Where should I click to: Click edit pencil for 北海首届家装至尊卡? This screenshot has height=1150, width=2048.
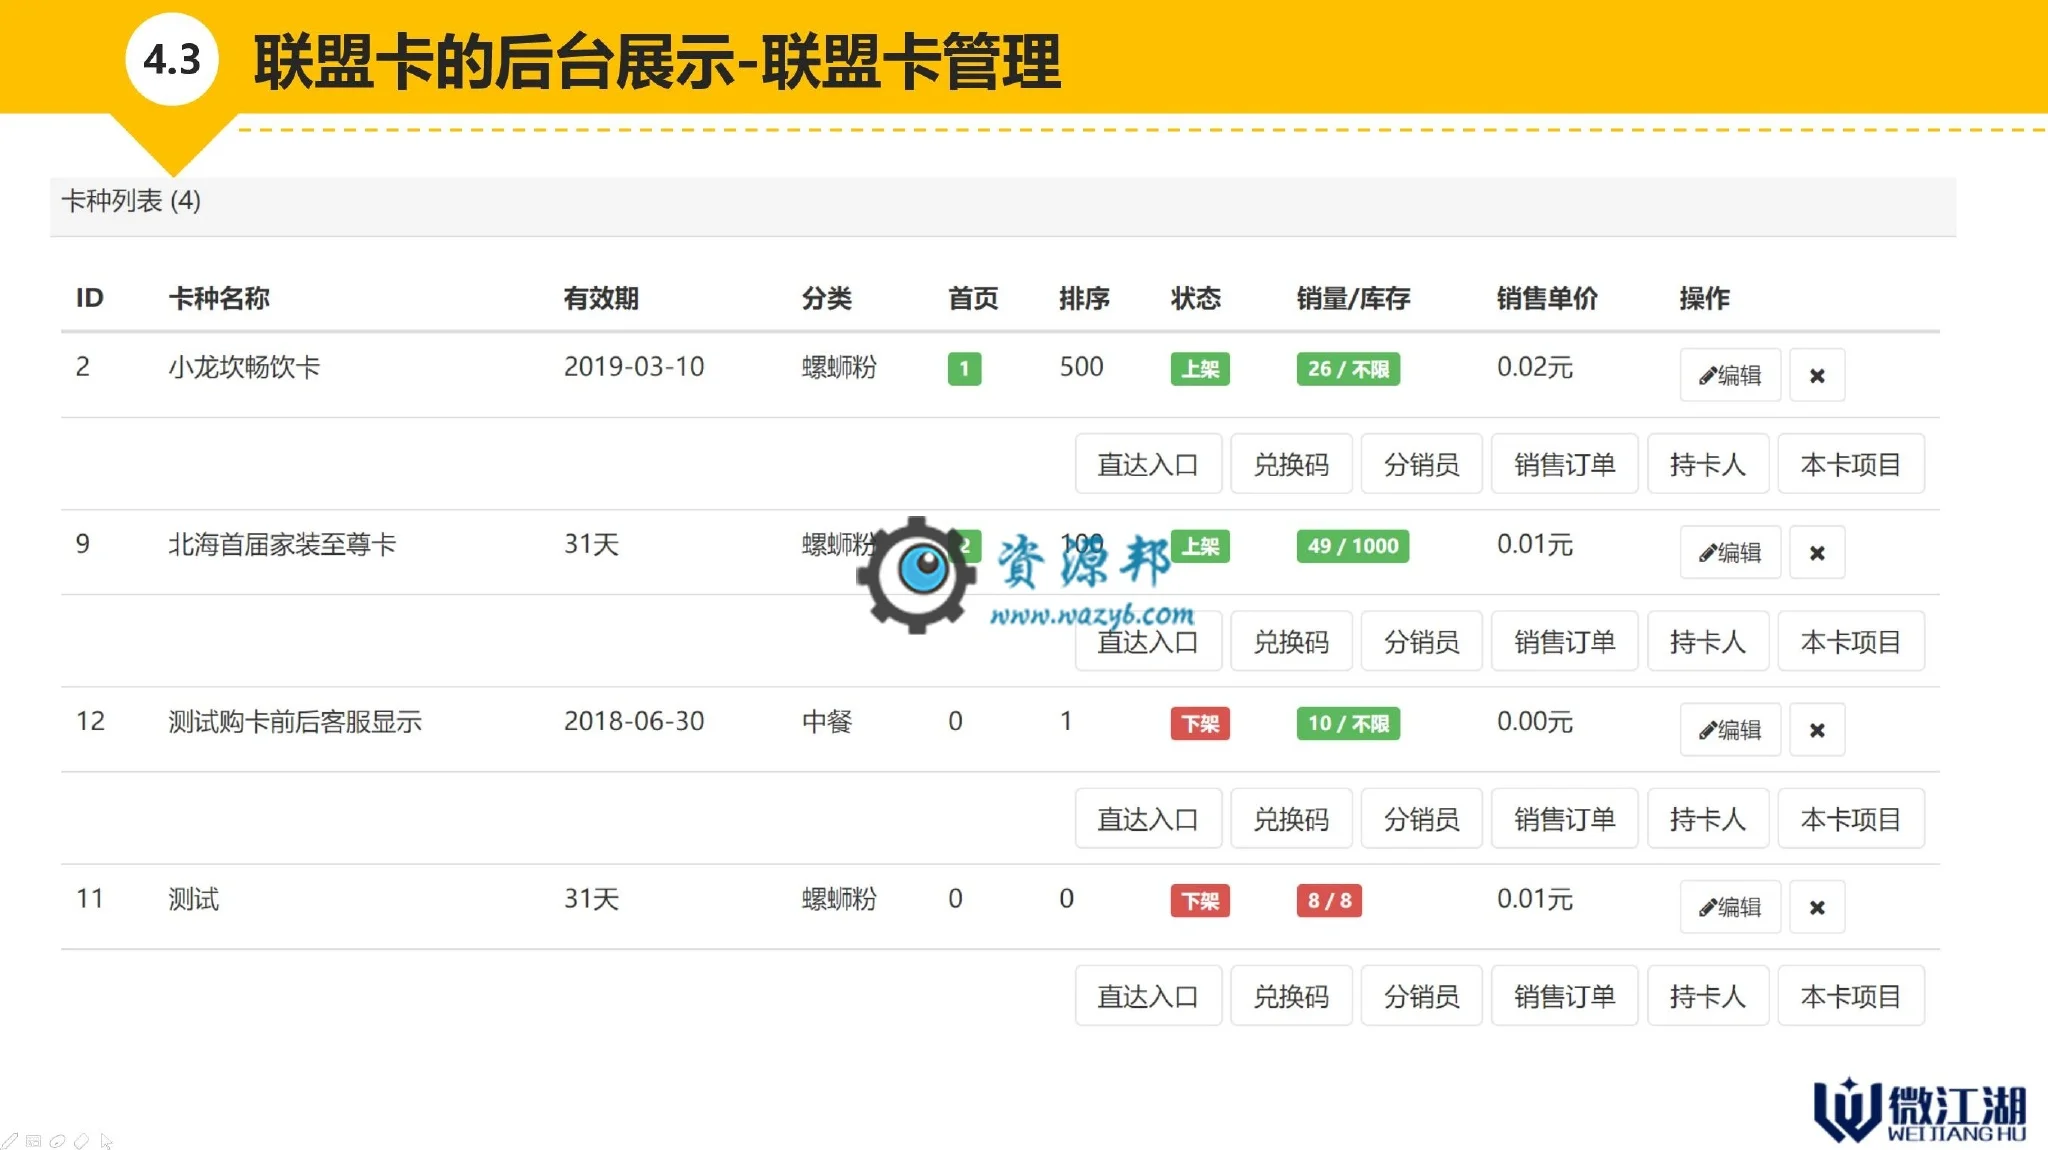(1730, 552)
